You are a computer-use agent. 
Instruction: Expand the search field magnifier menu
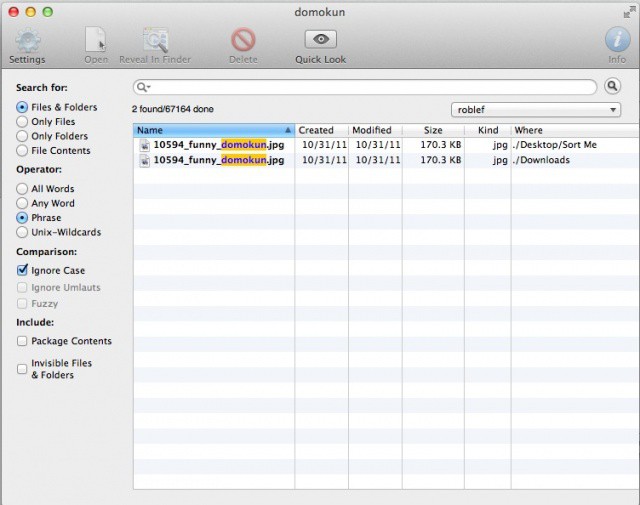click(143, 87)
